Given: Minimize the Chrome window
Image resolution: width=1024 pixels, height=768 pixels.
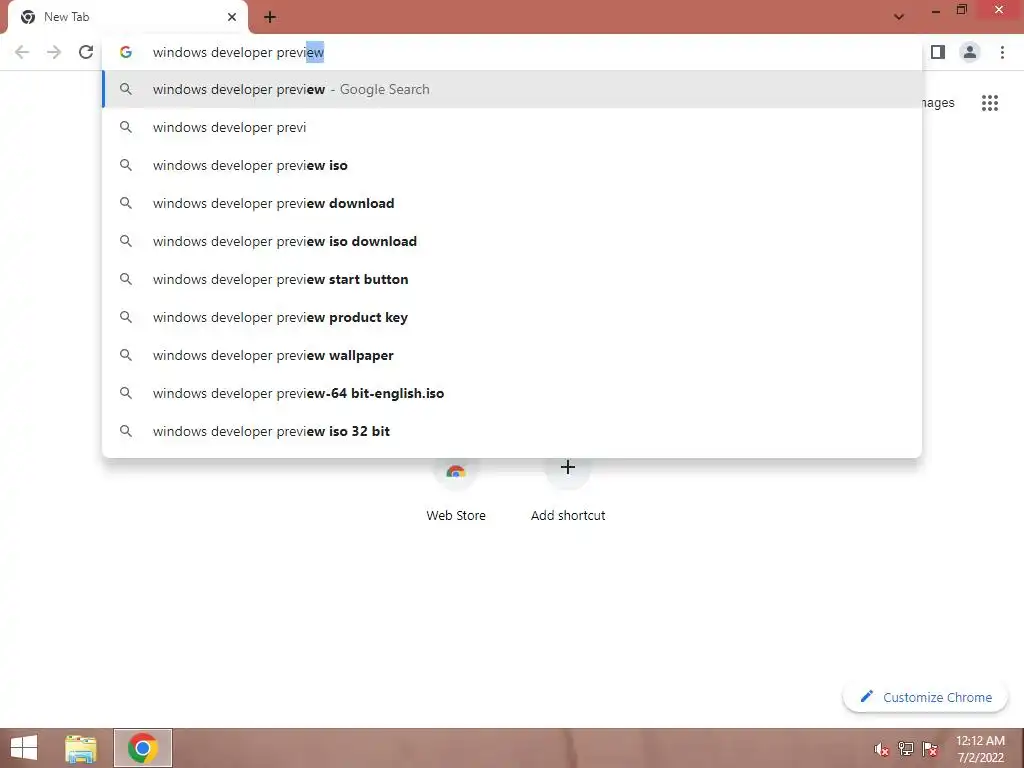Looking at the screenshot, I should (935, 10).
